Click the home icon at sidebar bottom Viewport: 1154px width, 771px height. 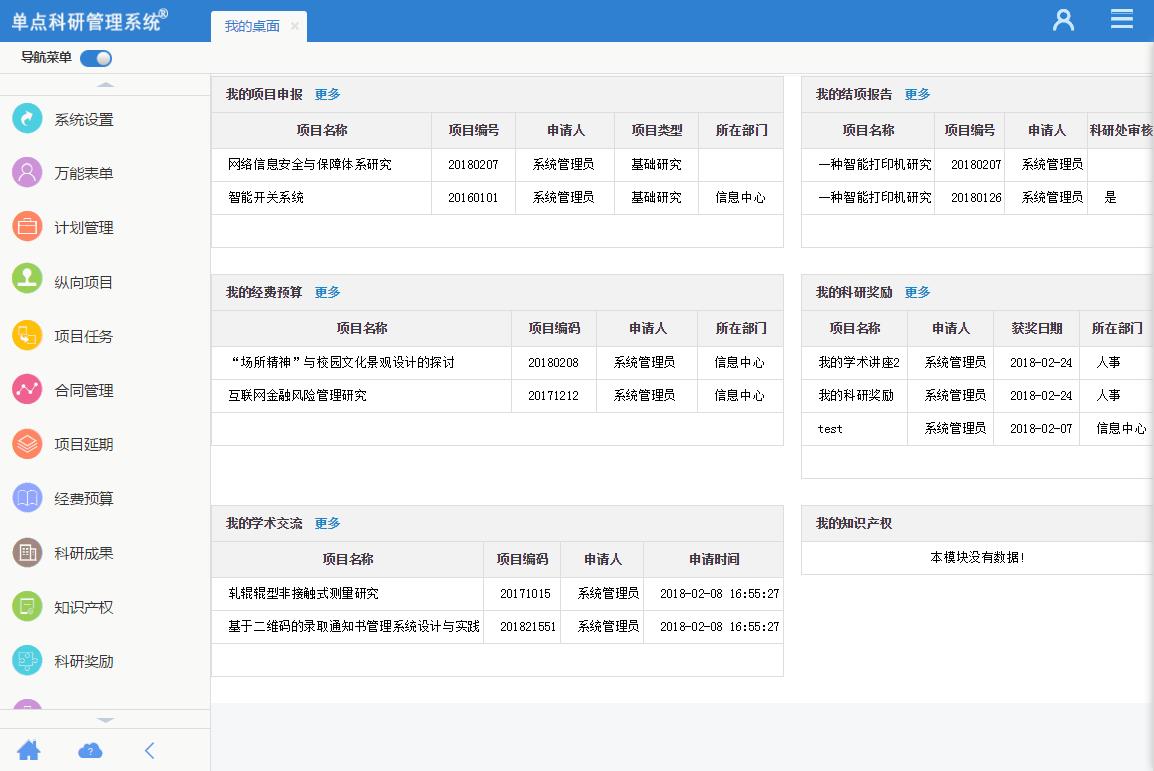(29, 750)
